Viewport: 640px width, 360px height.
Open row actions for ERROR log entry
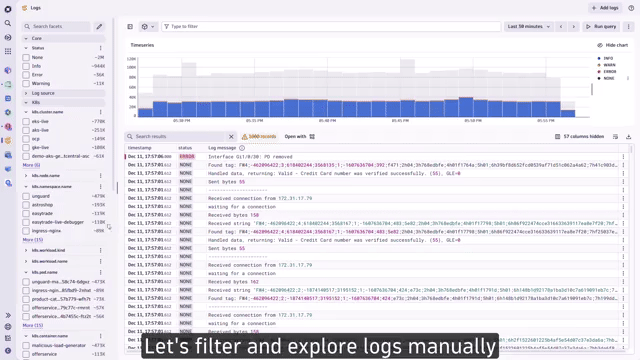coord(623,157)
